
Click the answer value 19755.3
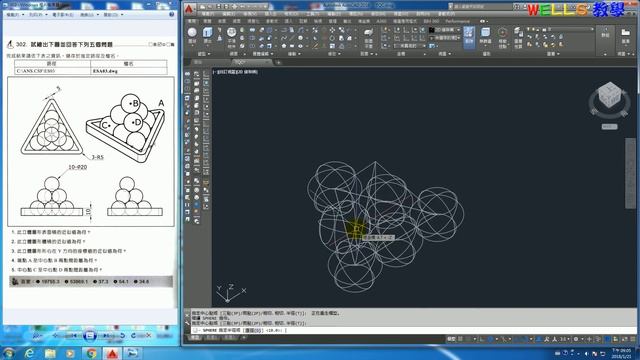(x=50, y=281)
